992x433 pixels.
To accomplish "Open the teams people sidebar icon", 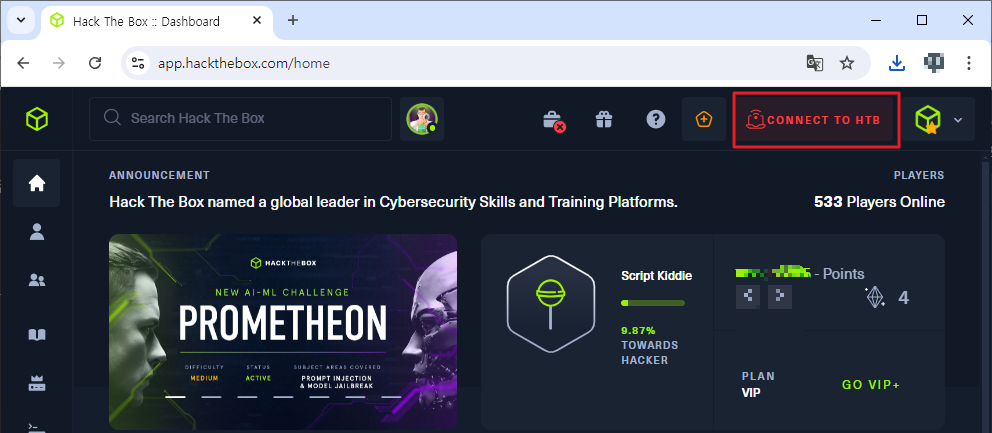I will 37,280.
